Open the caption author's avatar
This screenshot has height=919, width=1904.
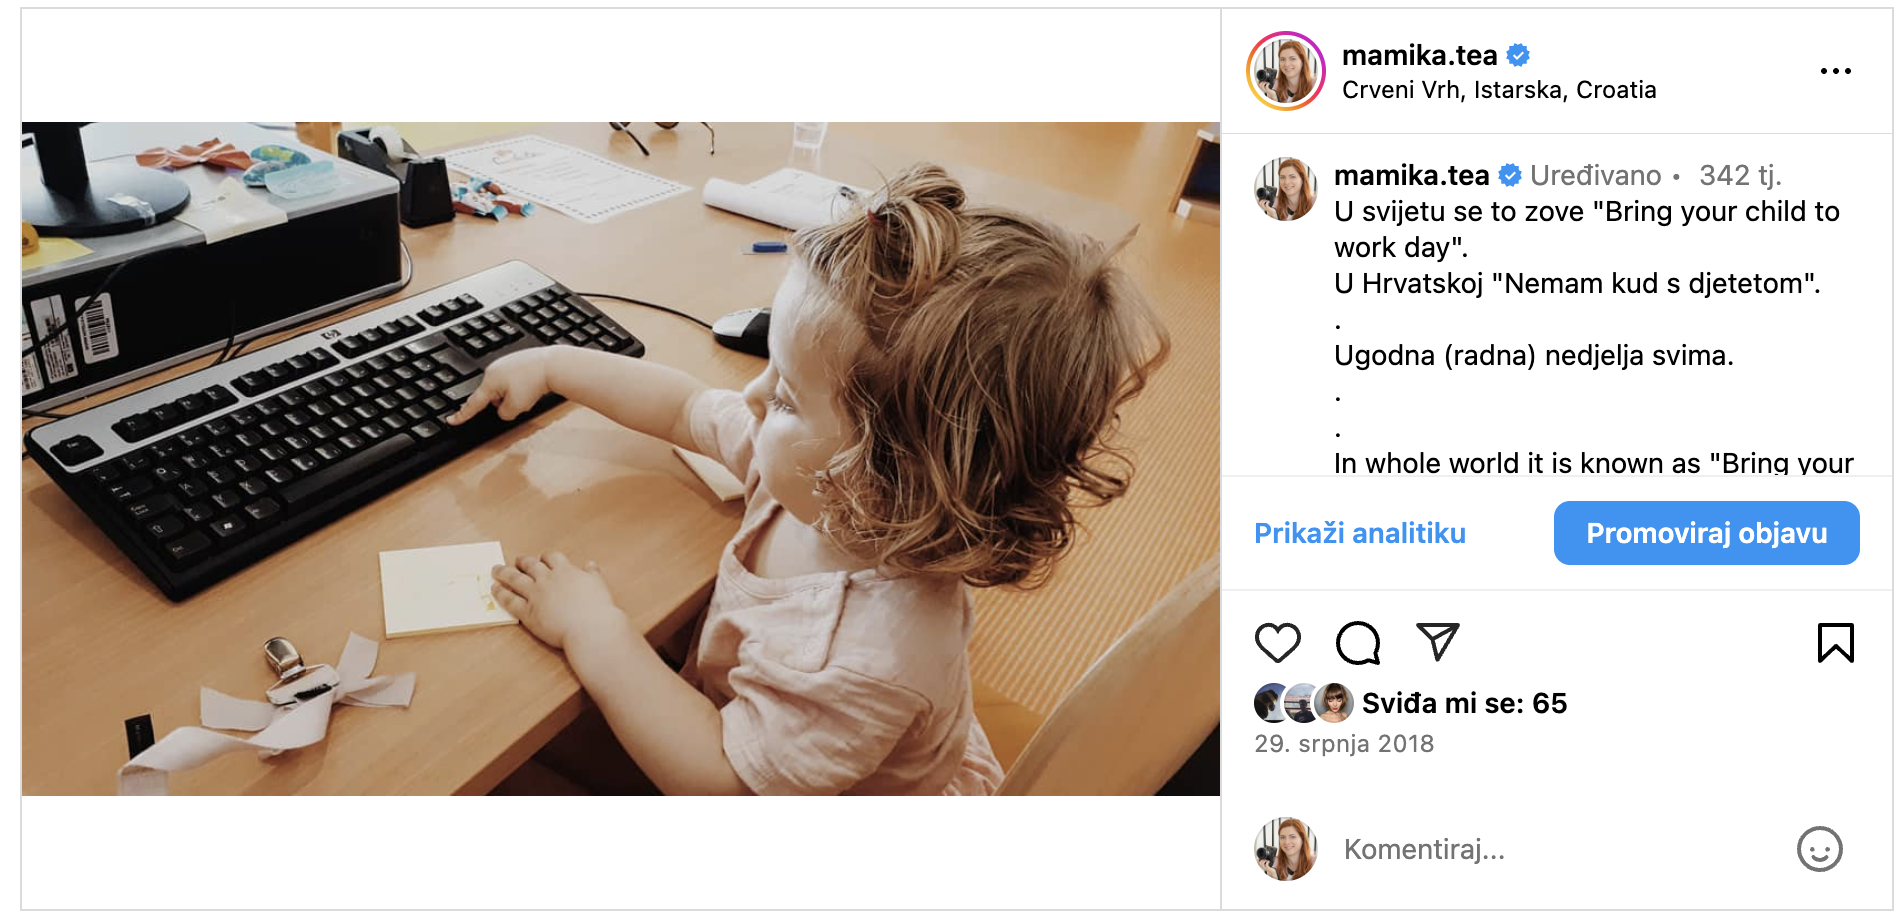(1285, 188)
